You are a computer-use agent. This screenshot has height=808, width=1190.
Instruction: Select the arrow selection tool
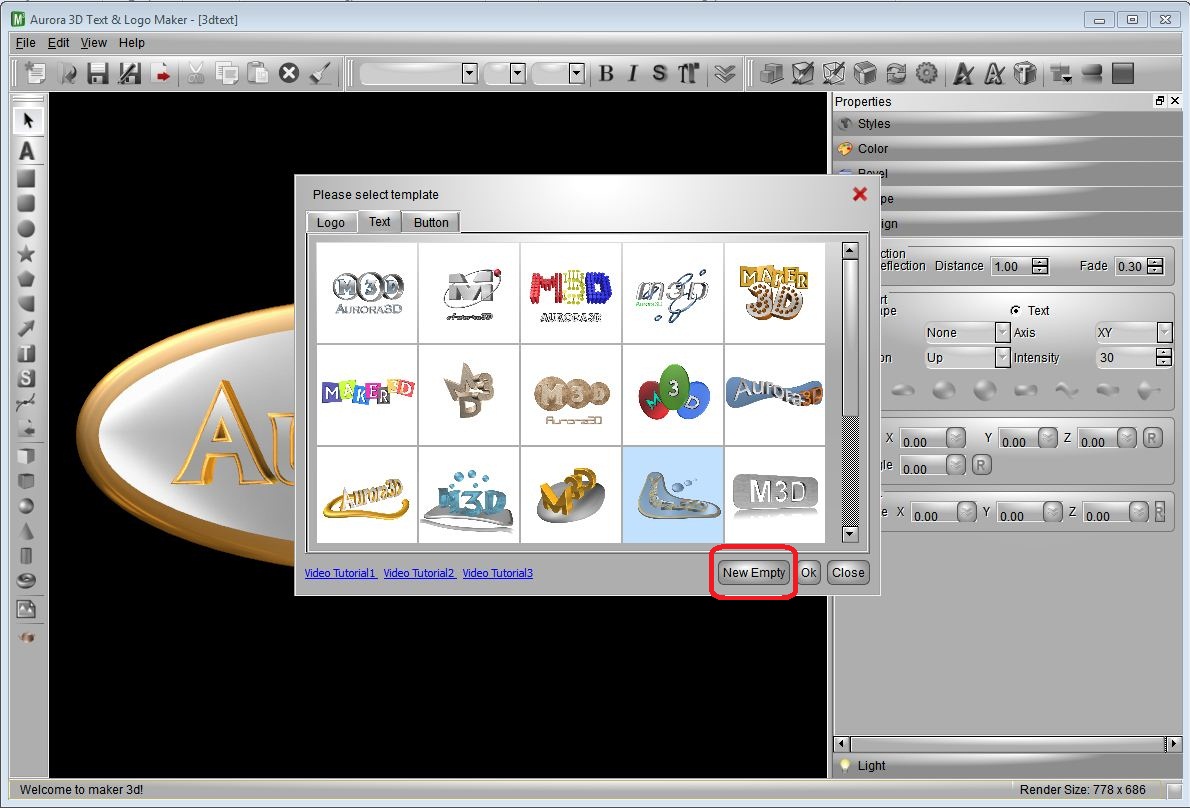tap(27, 120)
